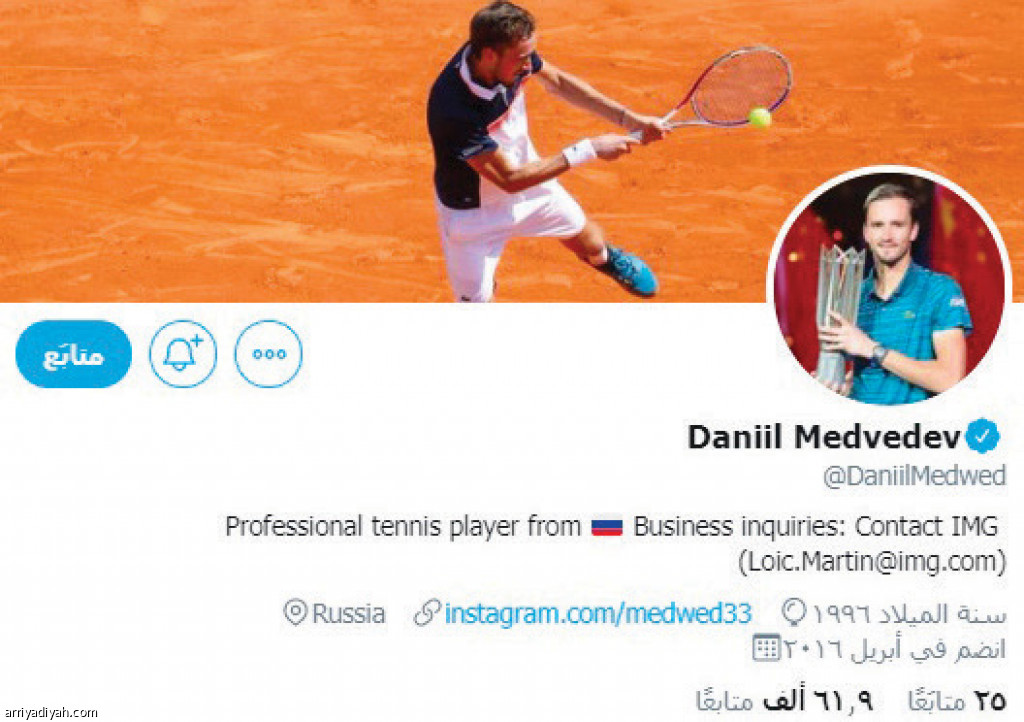The image size is (1024, 722).
Task: Click the Russia location text
Action: tap(348, 614)
